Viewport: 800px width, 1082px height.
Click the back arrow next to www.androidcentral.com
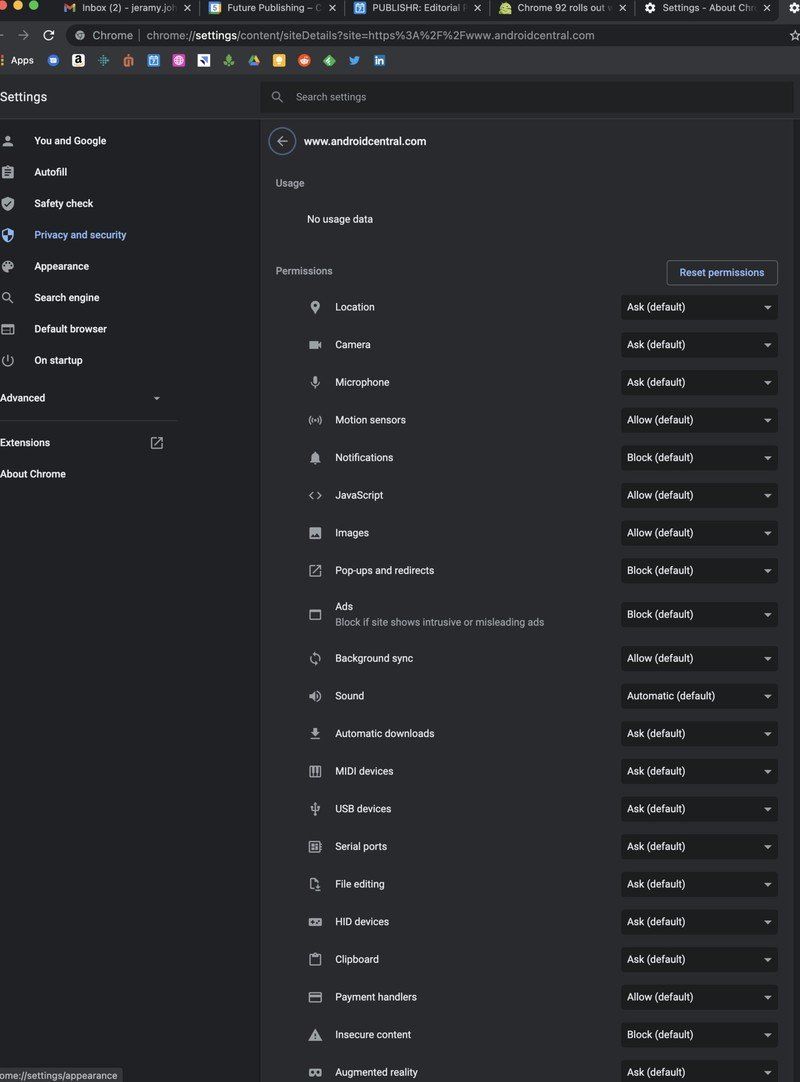click(x=282, y=141)
